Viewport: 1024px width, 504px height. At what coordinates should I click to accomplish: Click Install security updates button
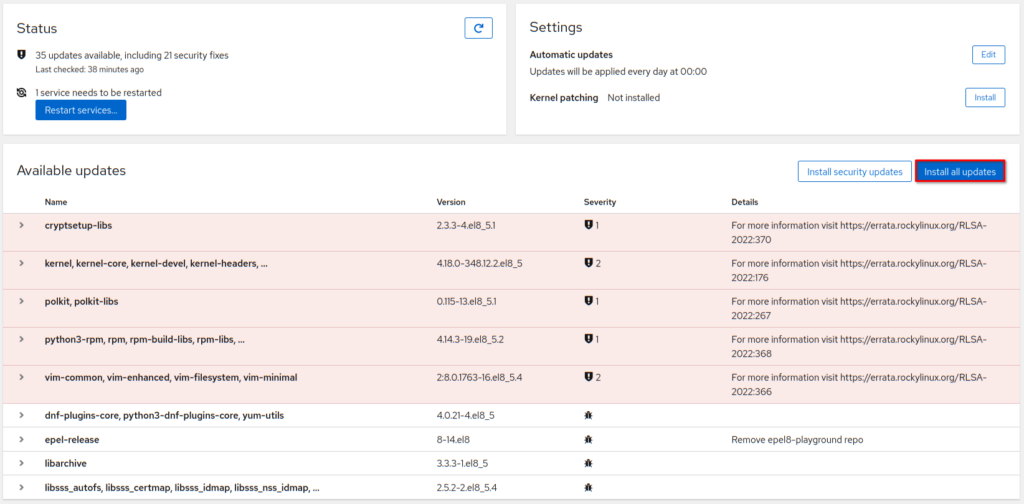point(854,172)
